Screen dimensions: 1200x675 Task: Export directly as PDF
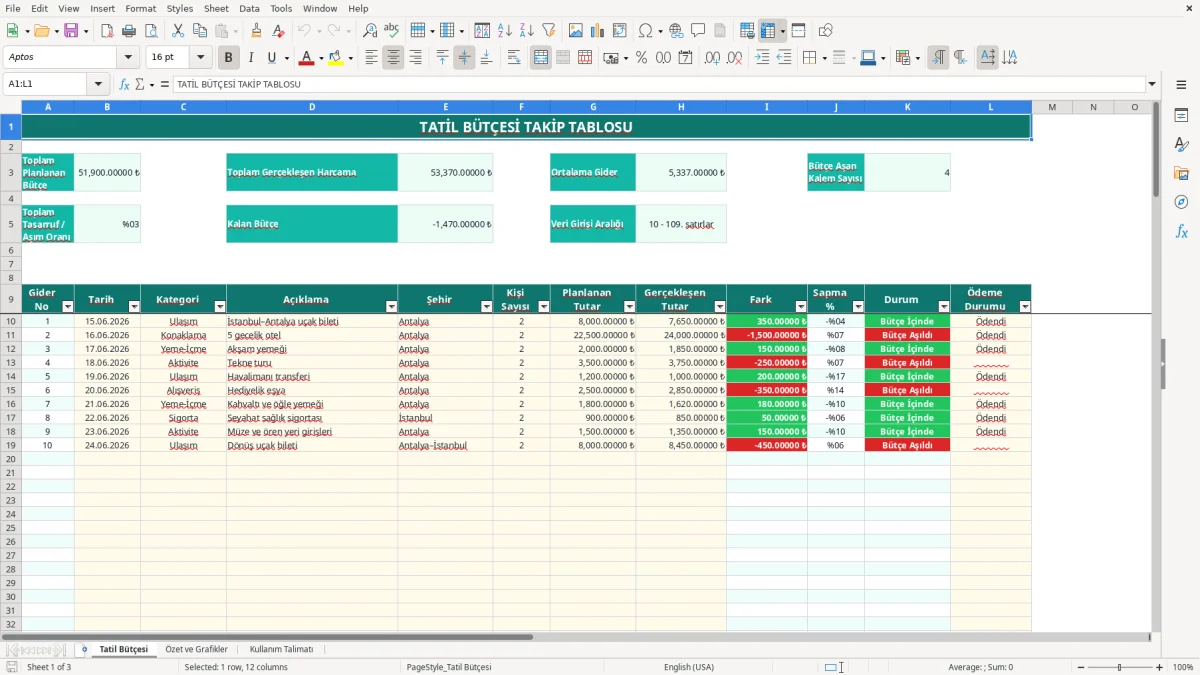106,31
